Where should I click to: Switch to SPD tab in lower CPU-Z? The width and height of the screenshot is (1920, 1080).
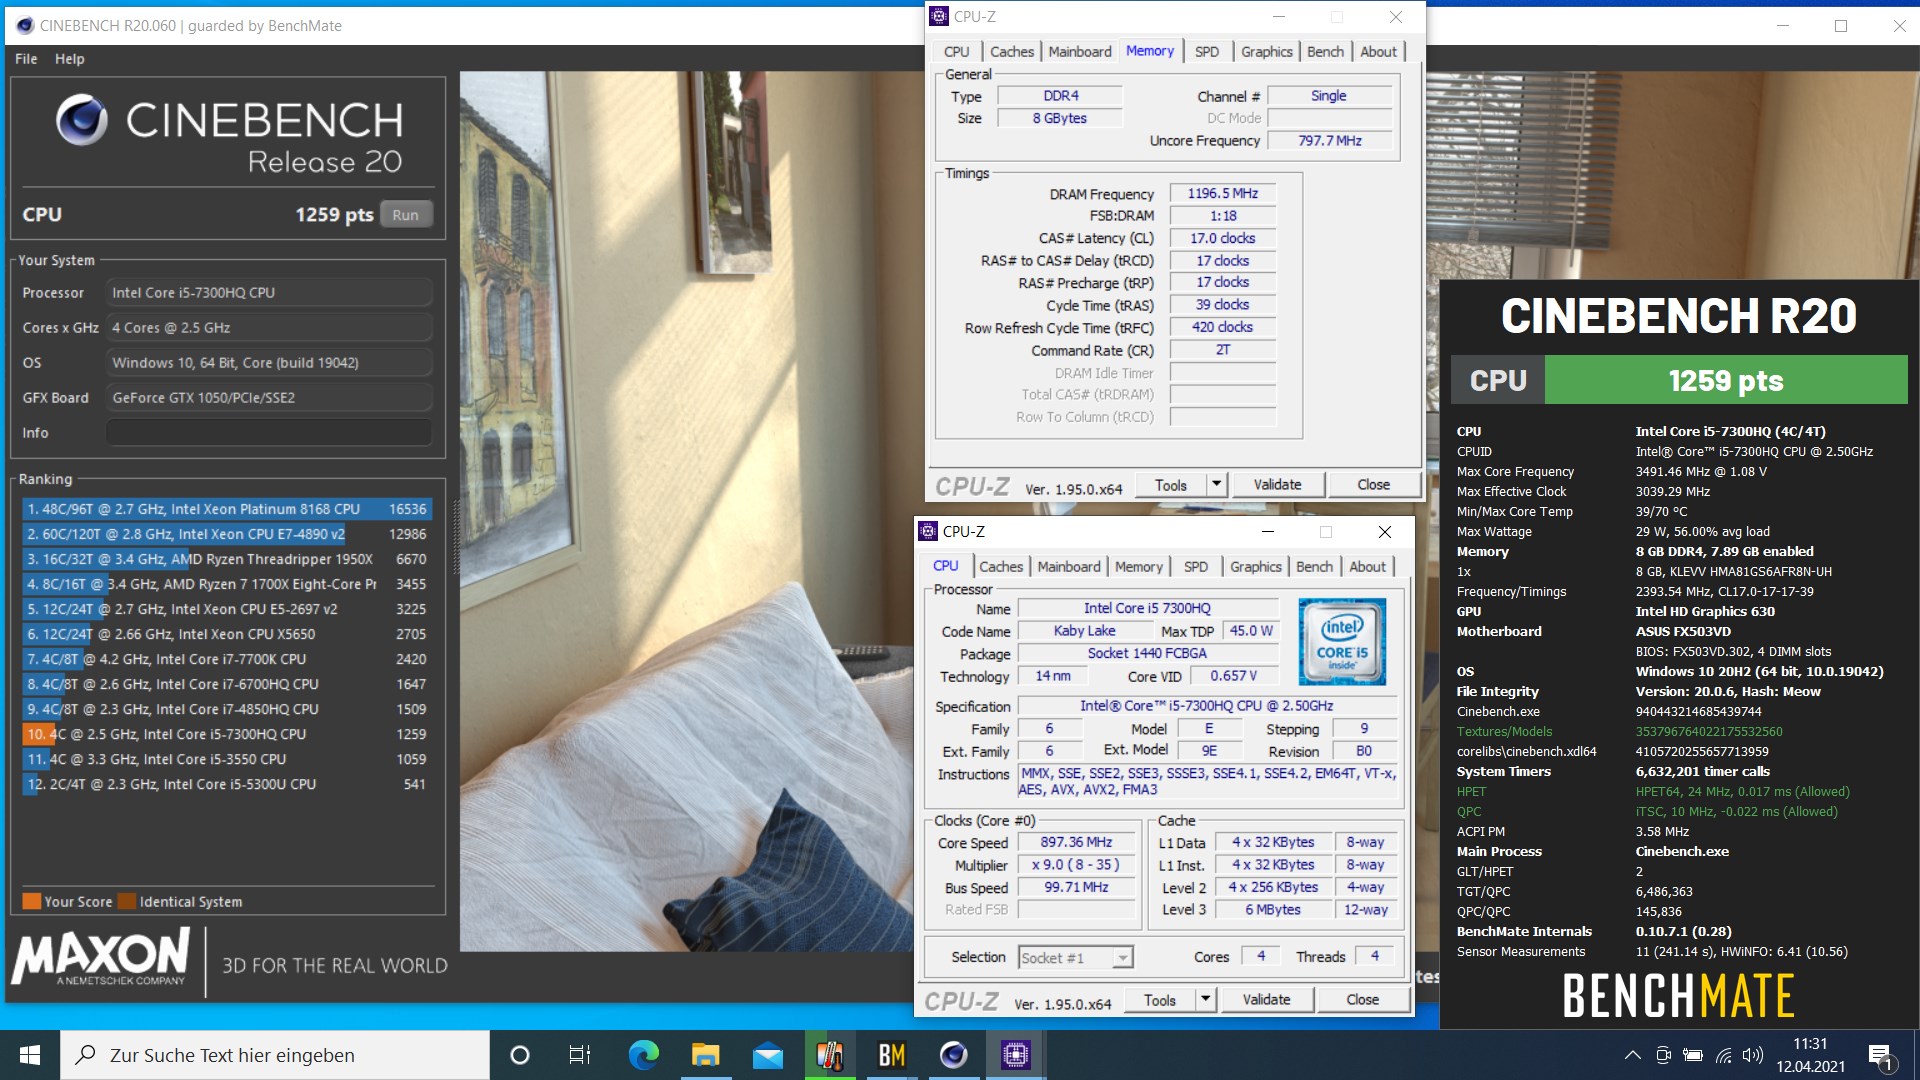tap(1195, 566)
